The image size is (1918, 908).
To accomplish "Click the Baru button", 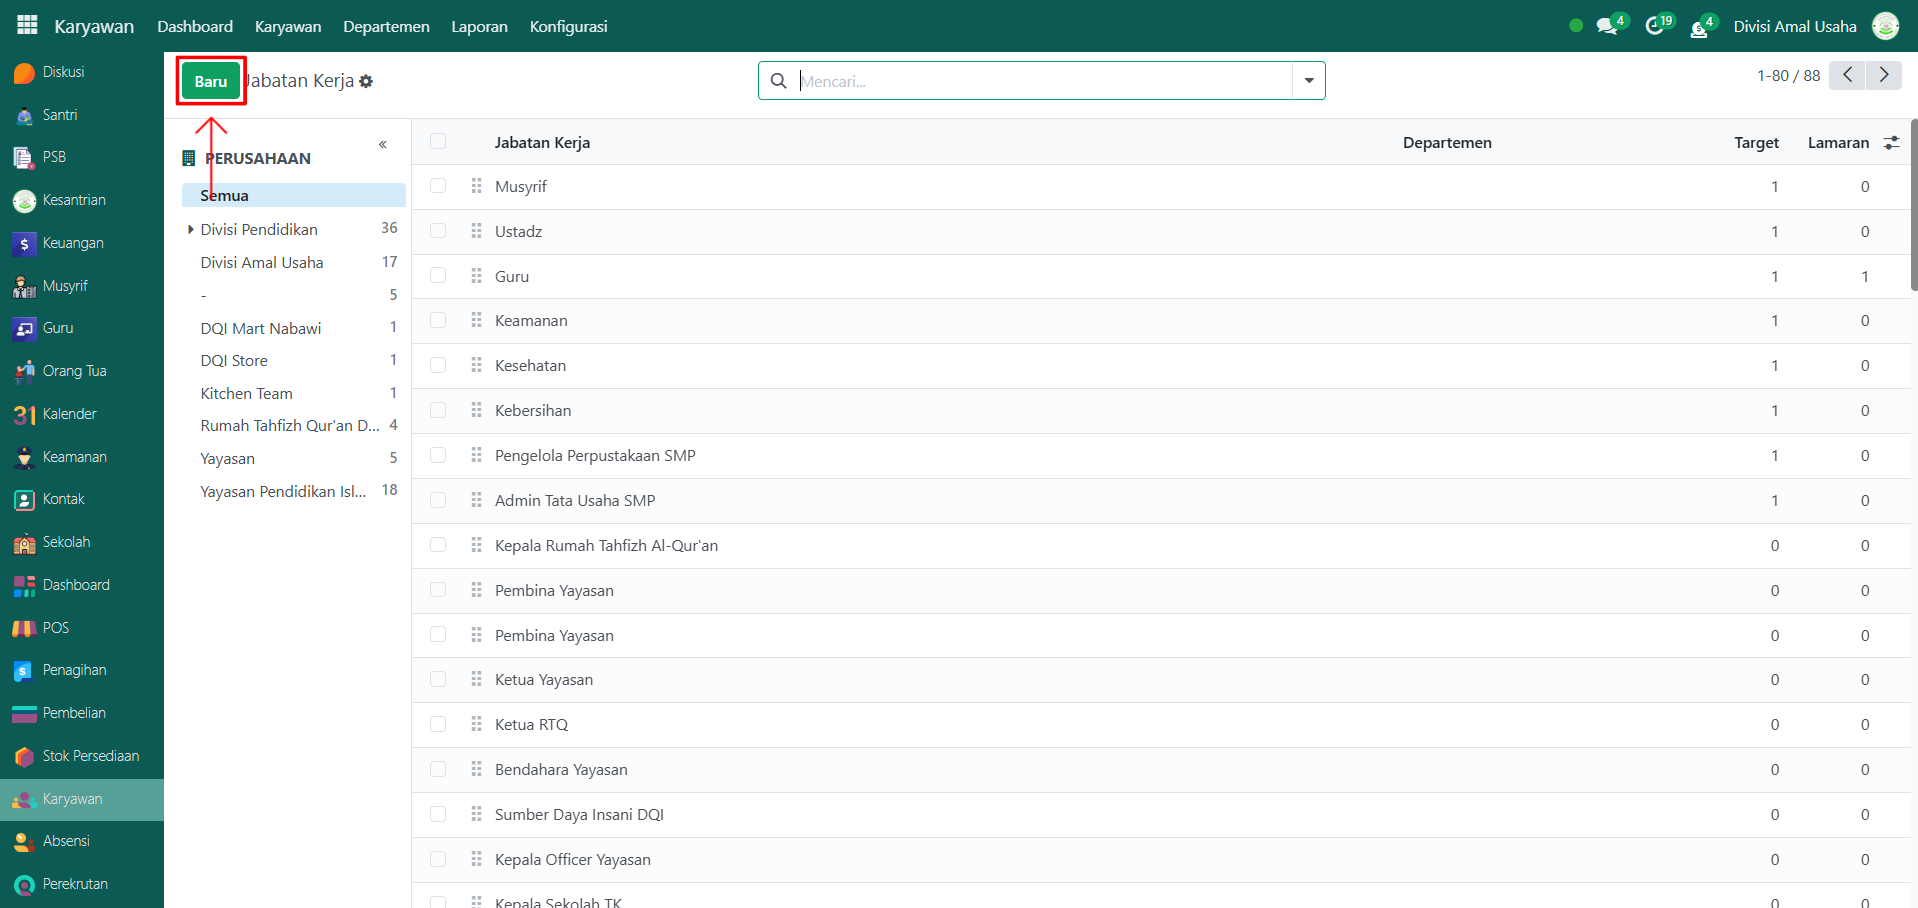I will (x=211, y=81).
